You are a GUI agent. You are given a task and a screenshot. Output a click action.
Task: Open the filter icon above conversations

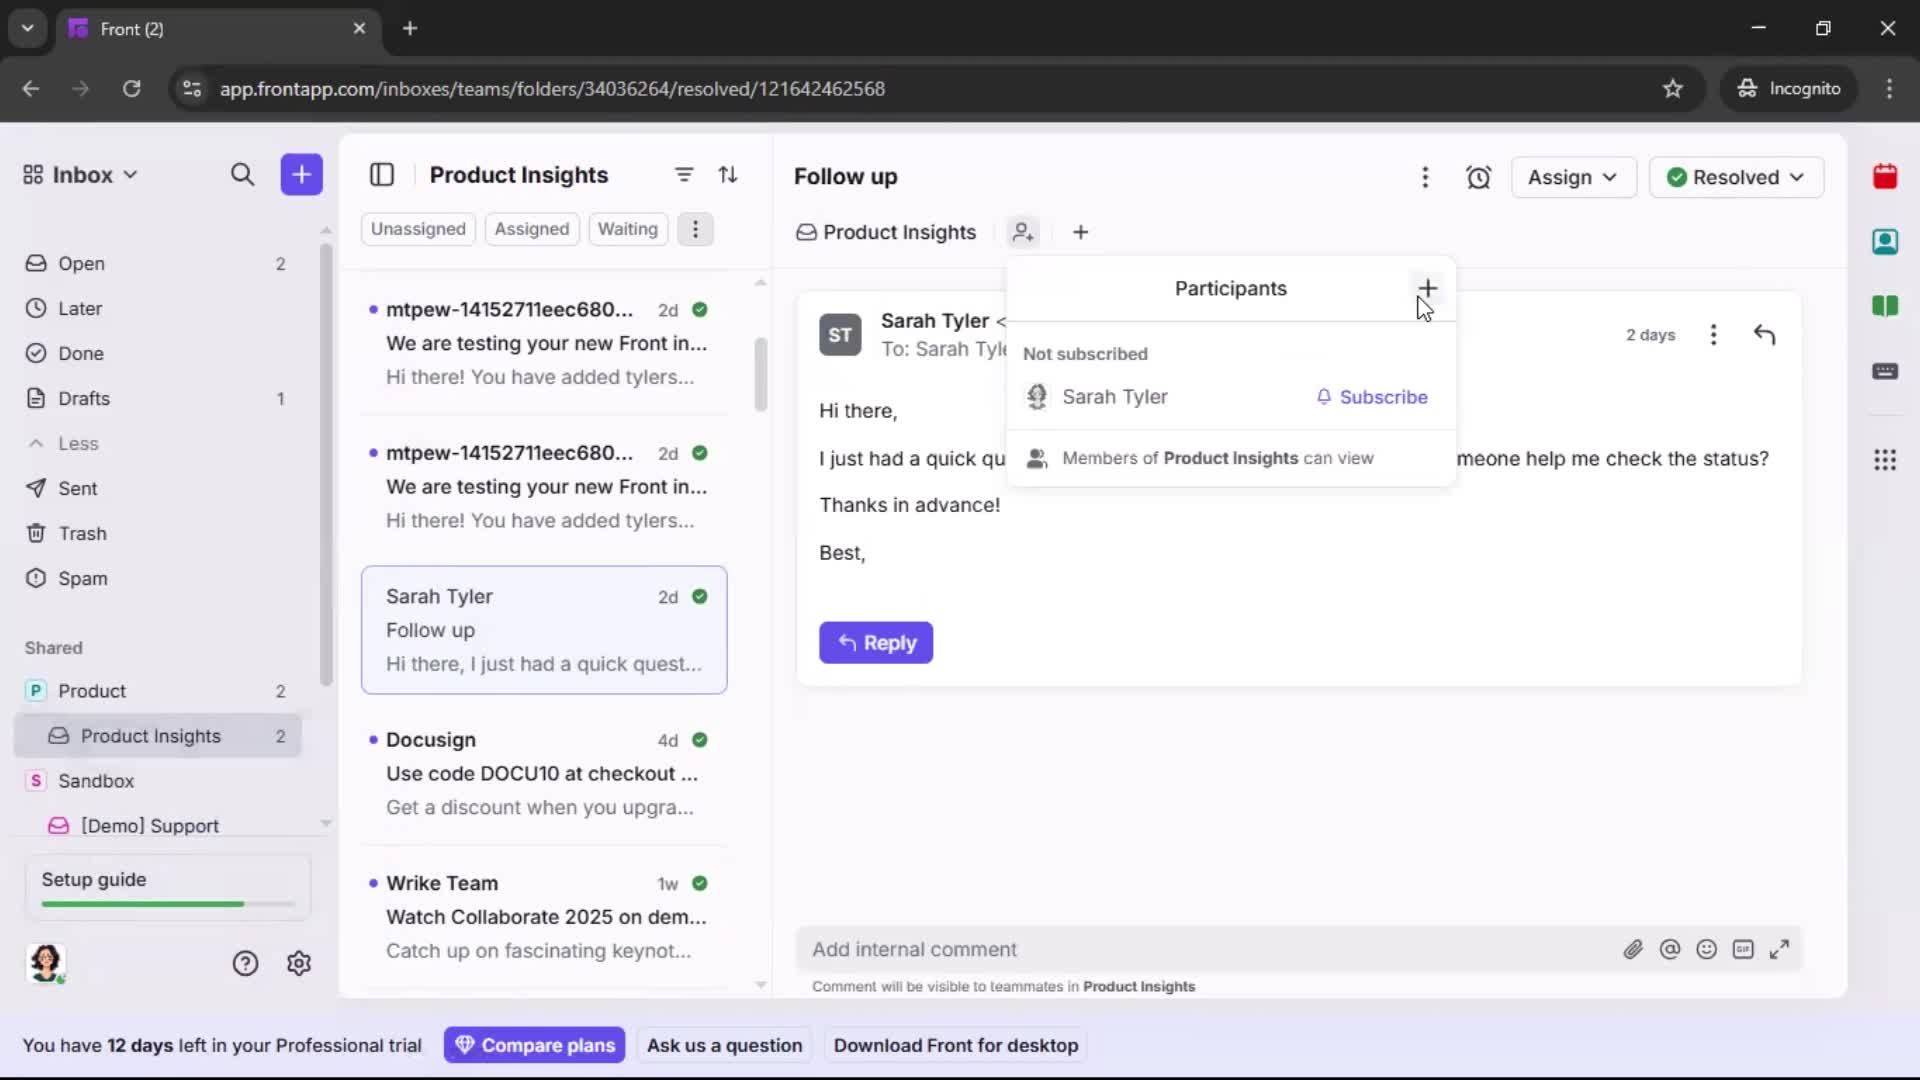coord(684,174)
